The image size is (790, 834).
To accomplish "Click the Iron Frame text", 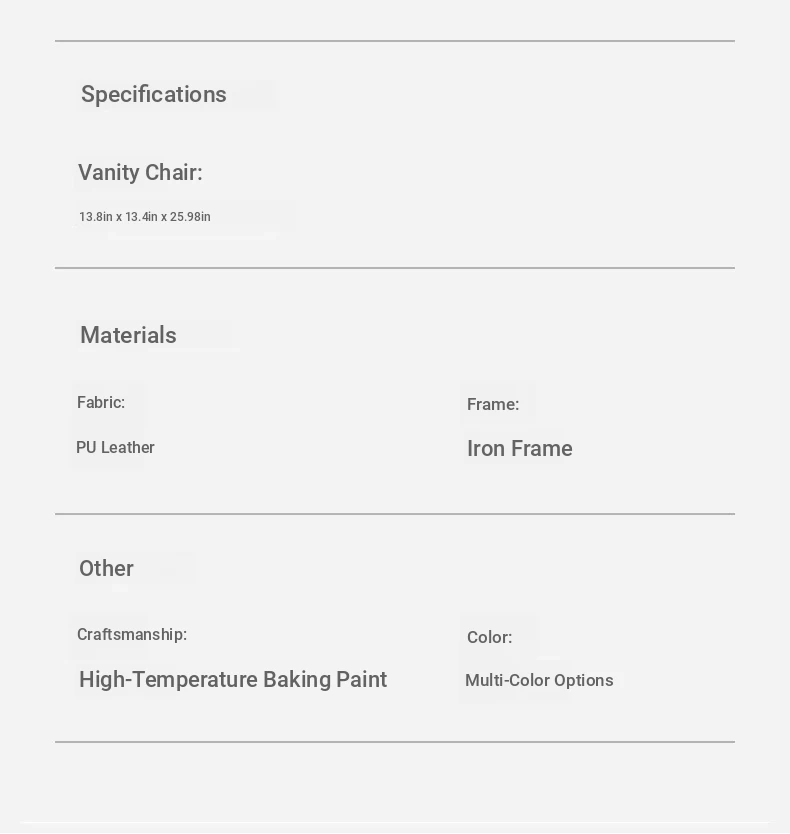I will click(520, 448).
